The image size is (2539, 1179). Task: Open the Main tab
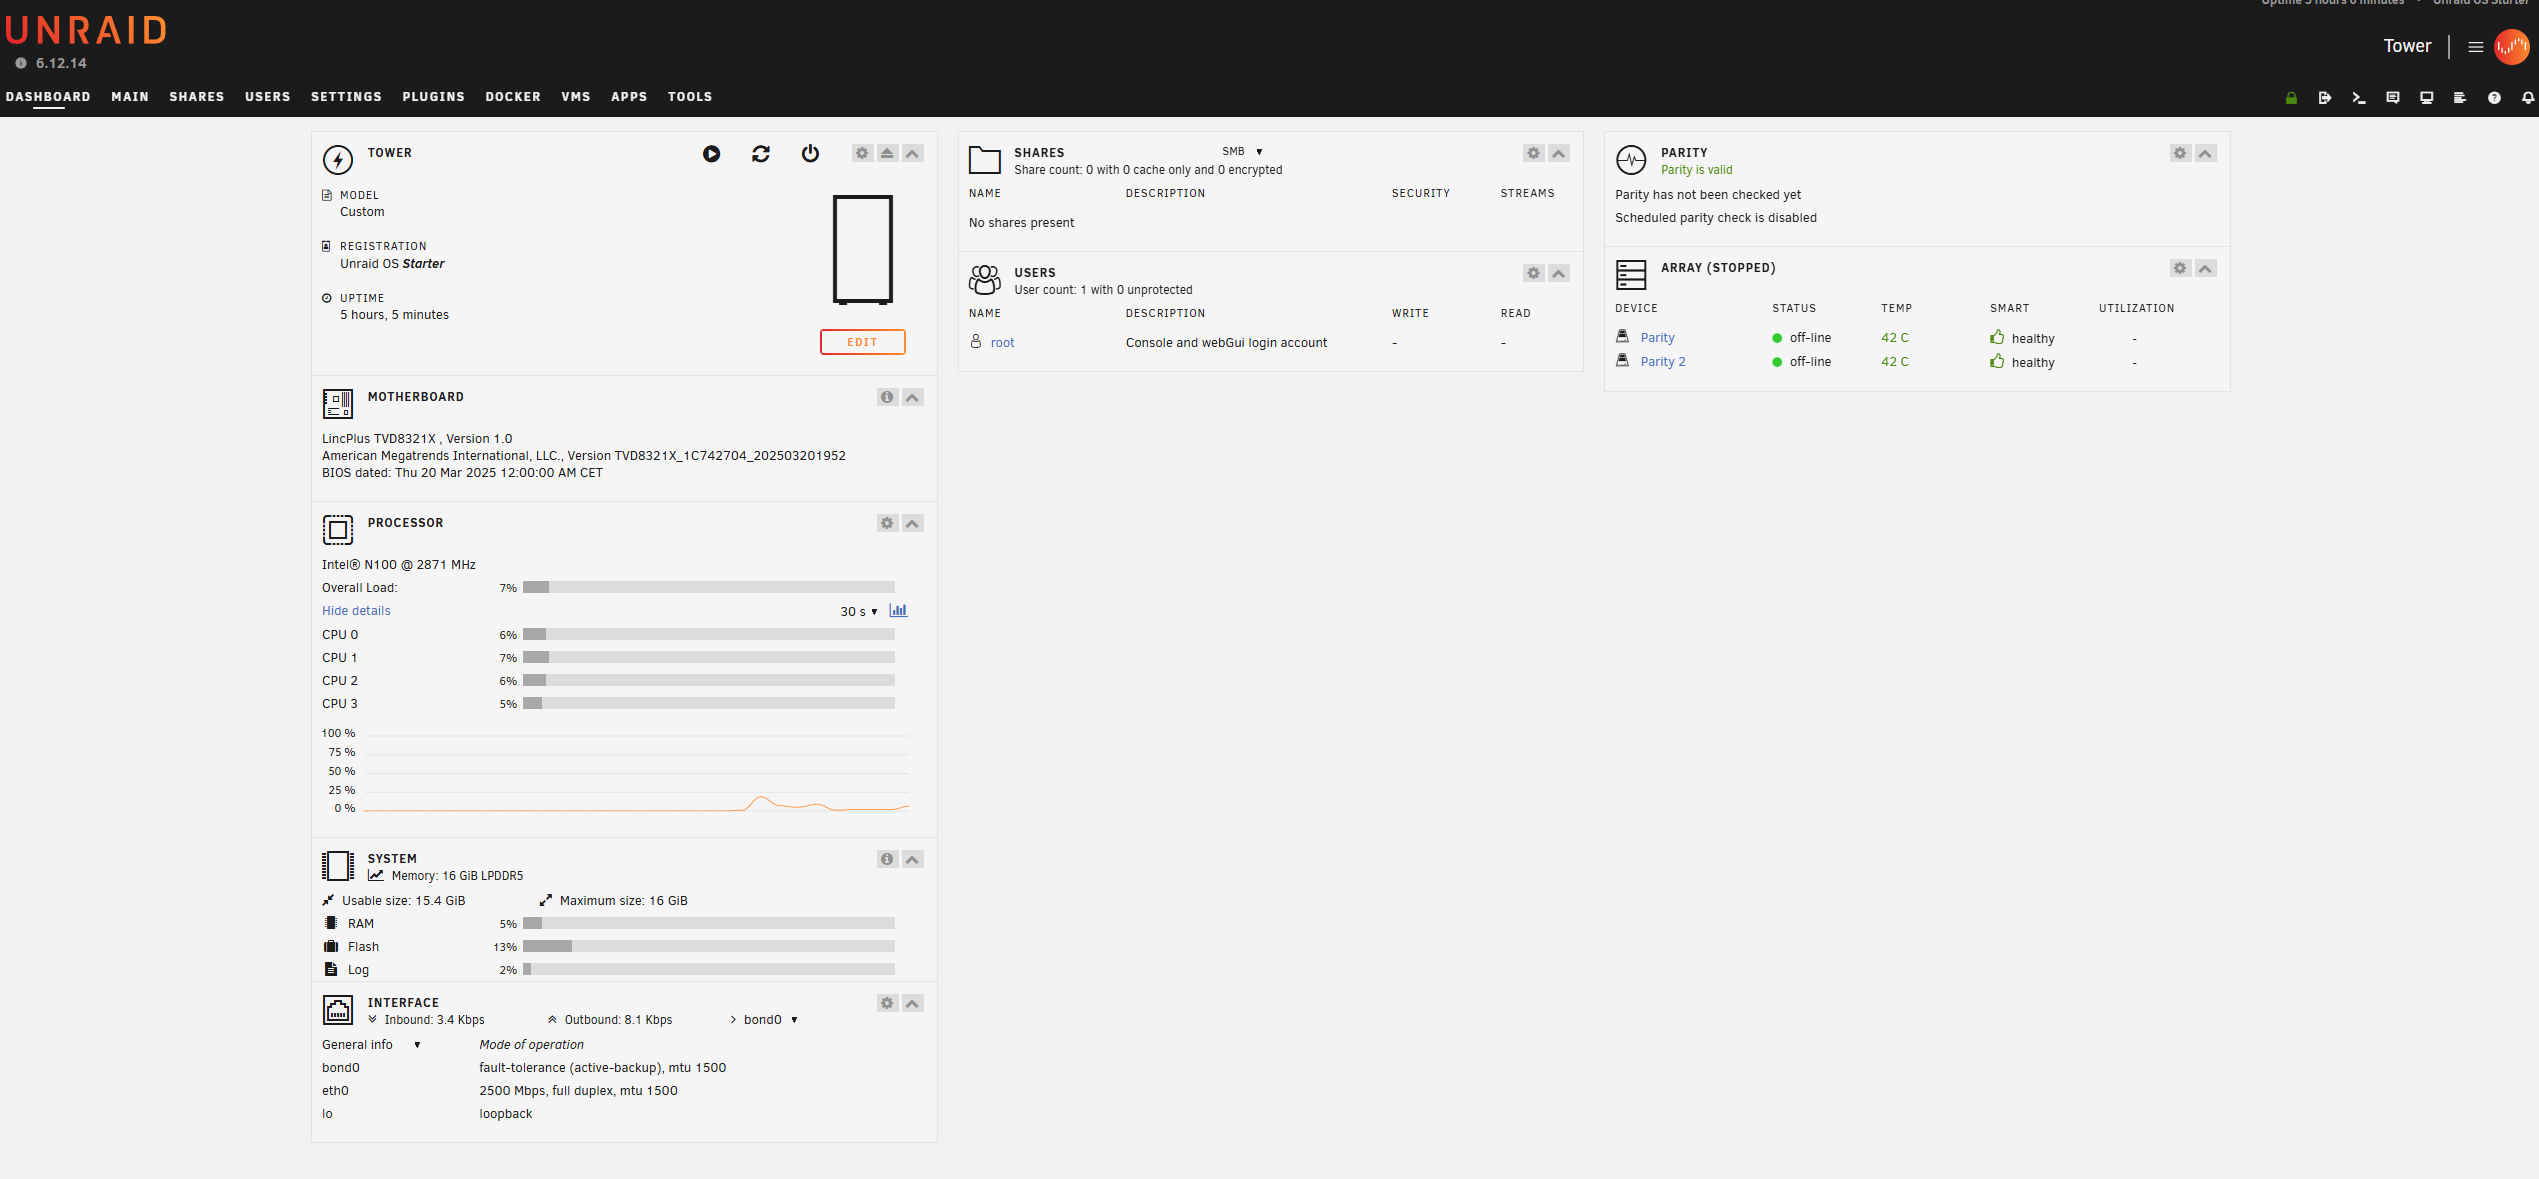click(130, 97)
